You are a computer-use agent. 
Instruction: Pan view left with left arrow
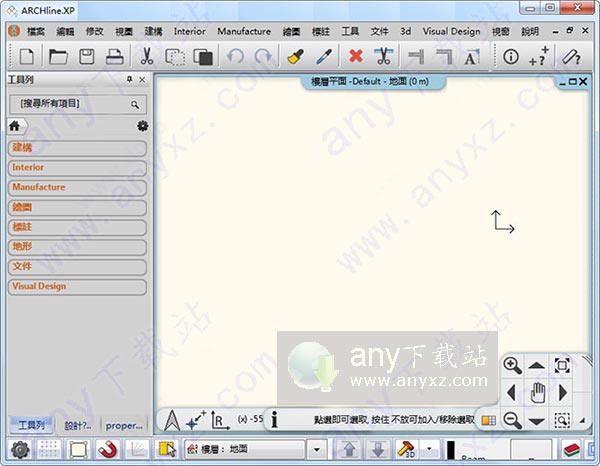click(x=512, y=393)
